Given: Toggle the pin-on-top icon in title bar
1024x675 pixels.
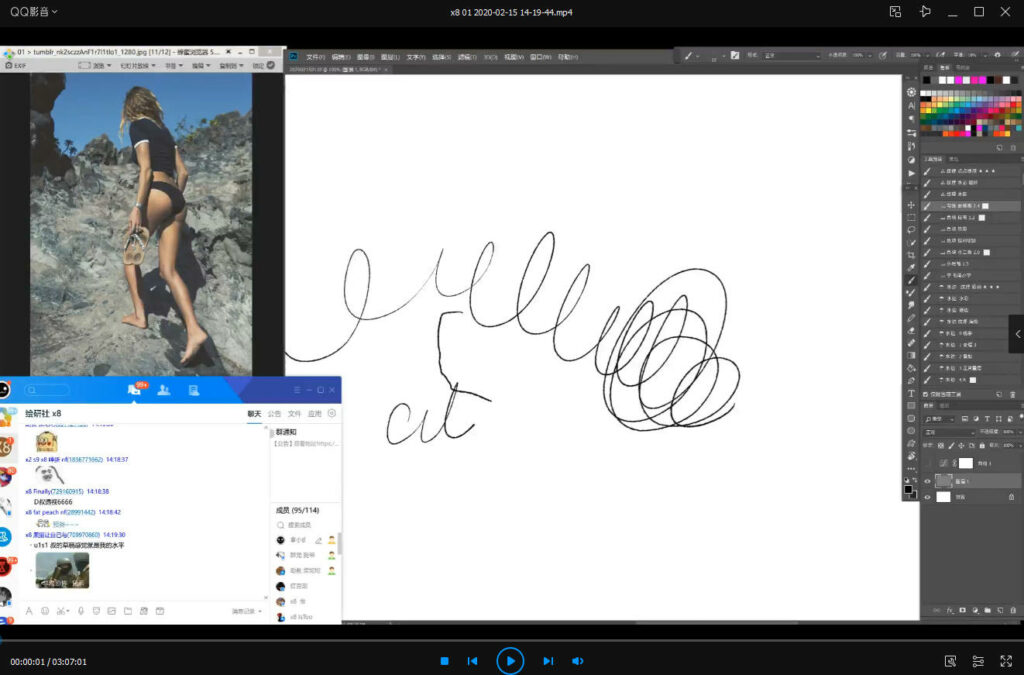Looking at the screenshot, I should tap(925, 12).
